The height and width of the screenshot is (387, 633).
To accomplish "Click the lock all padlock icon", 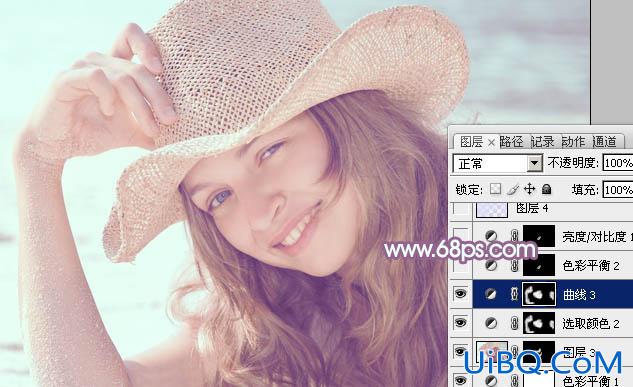I will (546, 189).
